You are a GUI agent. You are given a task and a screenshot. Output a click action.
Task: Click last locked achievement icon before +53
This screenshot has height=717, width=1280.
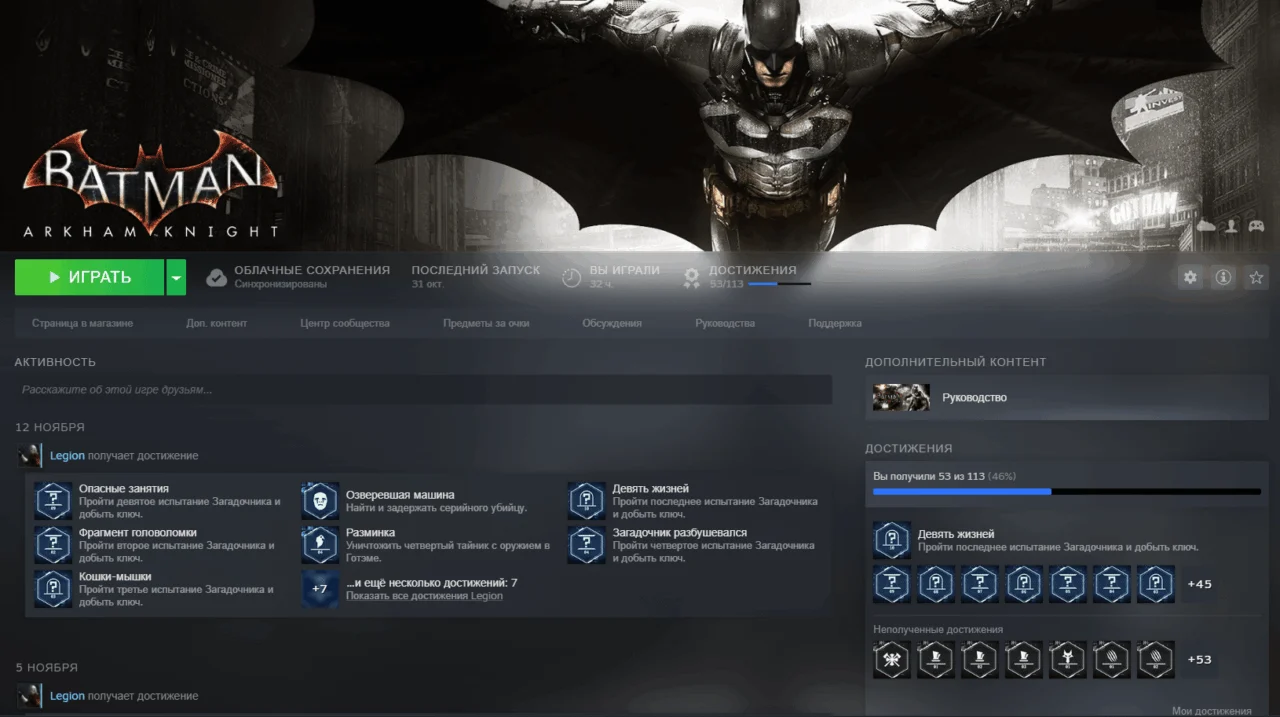[1156, 660]
